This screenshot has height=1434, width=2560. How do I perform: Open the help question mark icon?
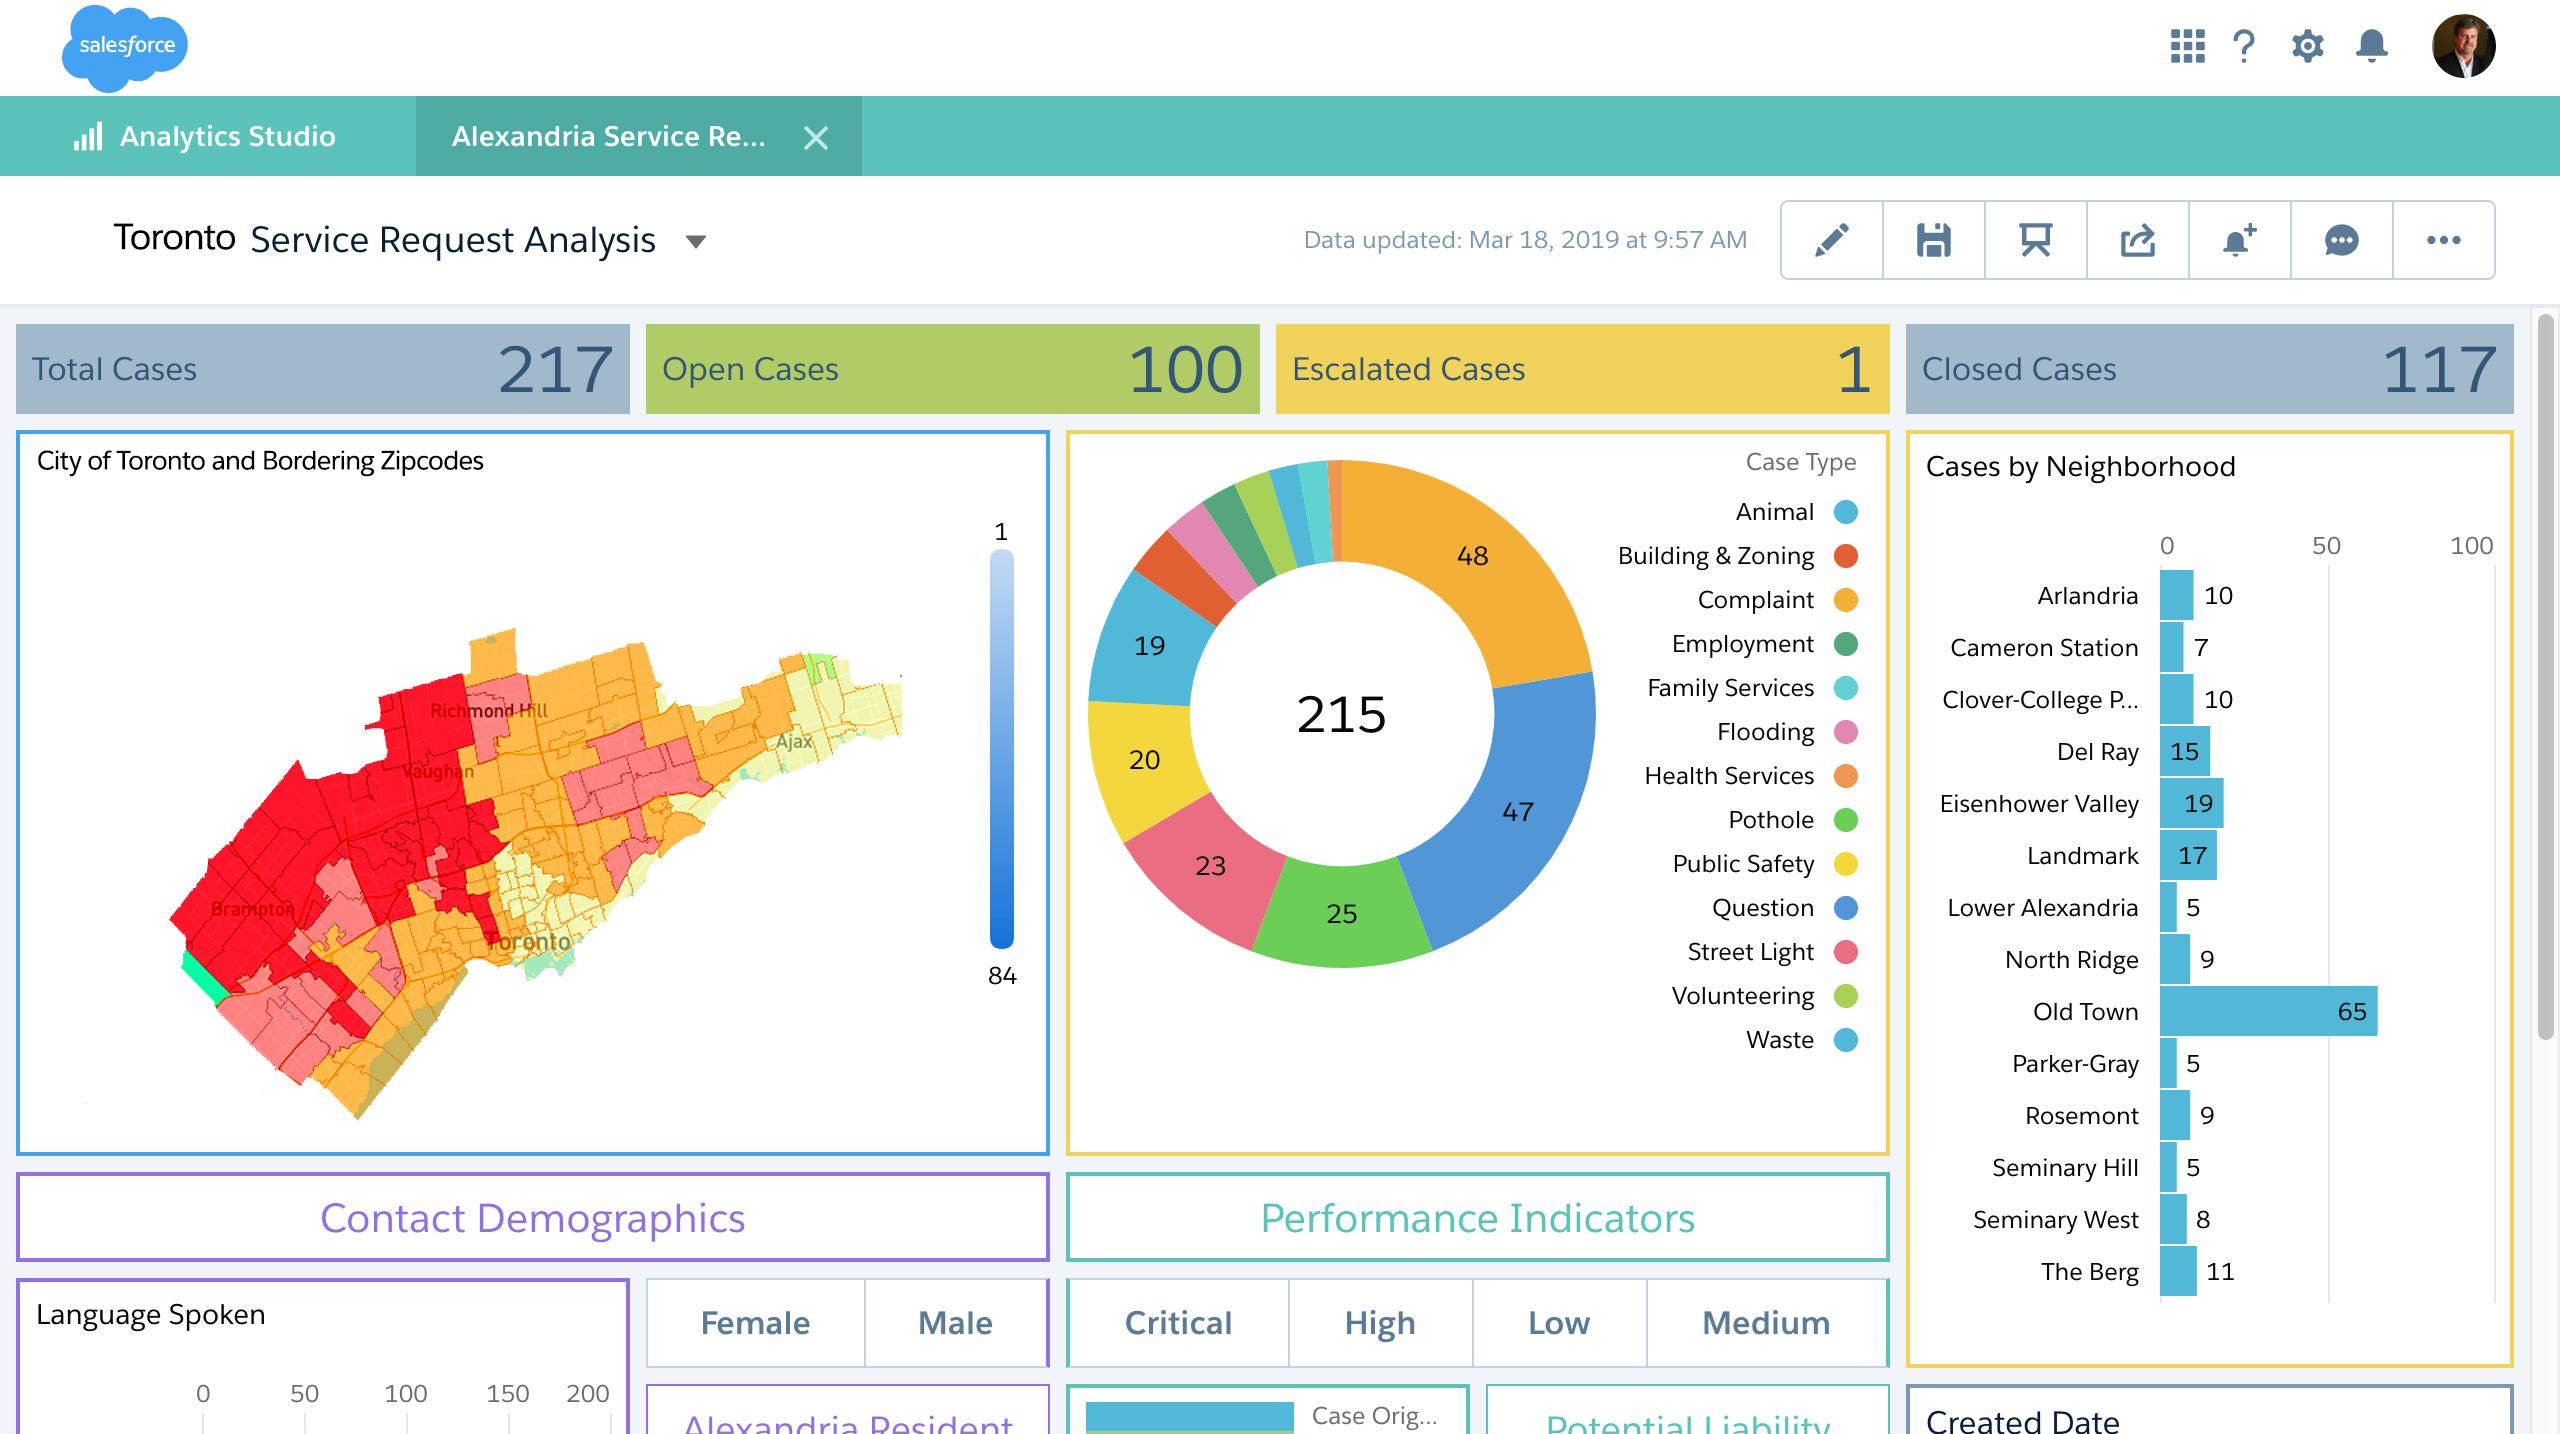pos(2244,46)
